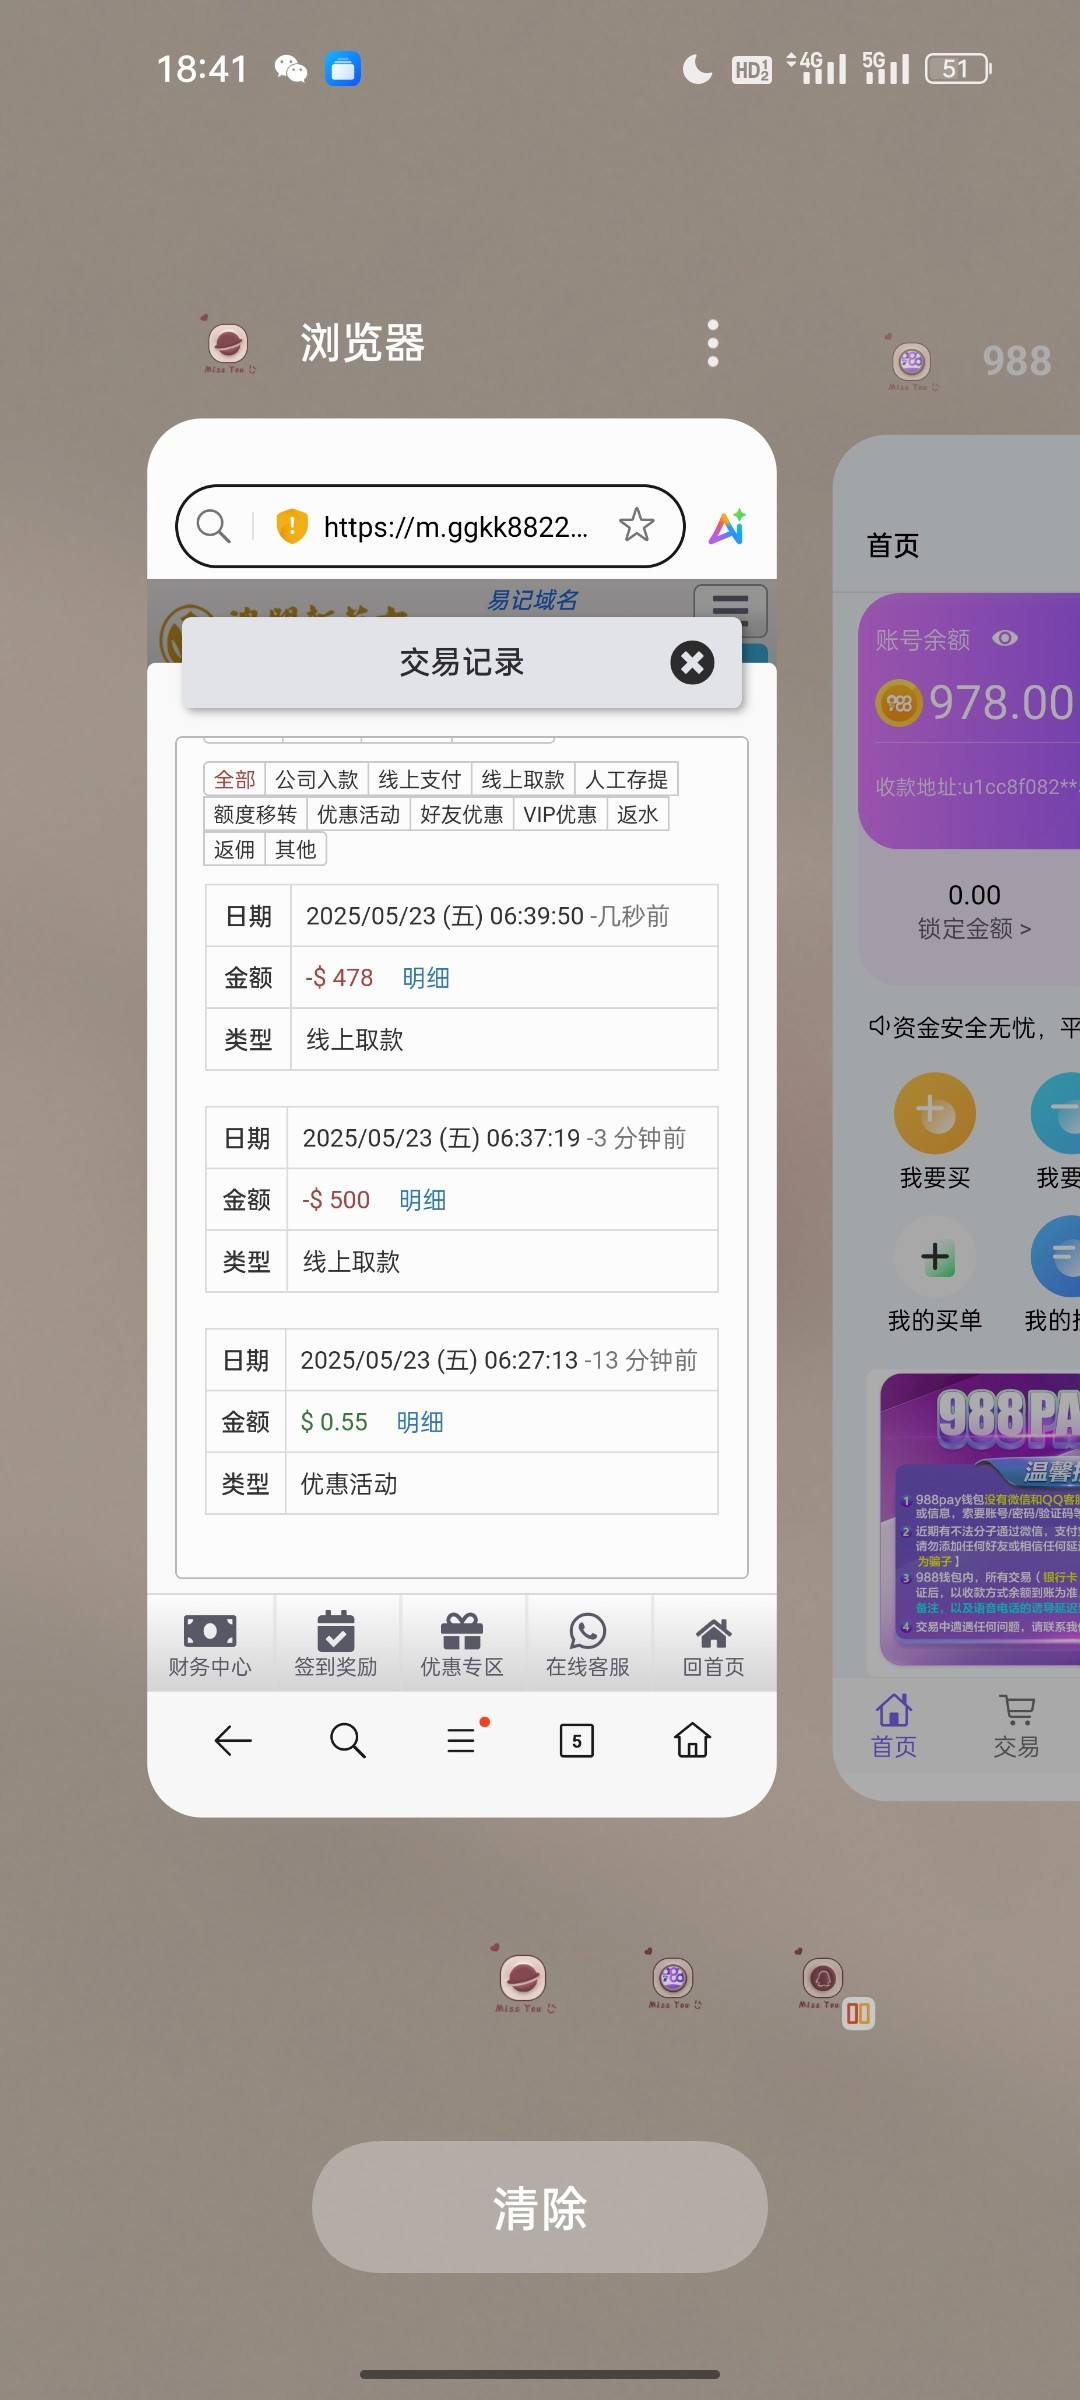
Task: Open the browser tabs counter showing 5
Action: tap(577, 1741)
